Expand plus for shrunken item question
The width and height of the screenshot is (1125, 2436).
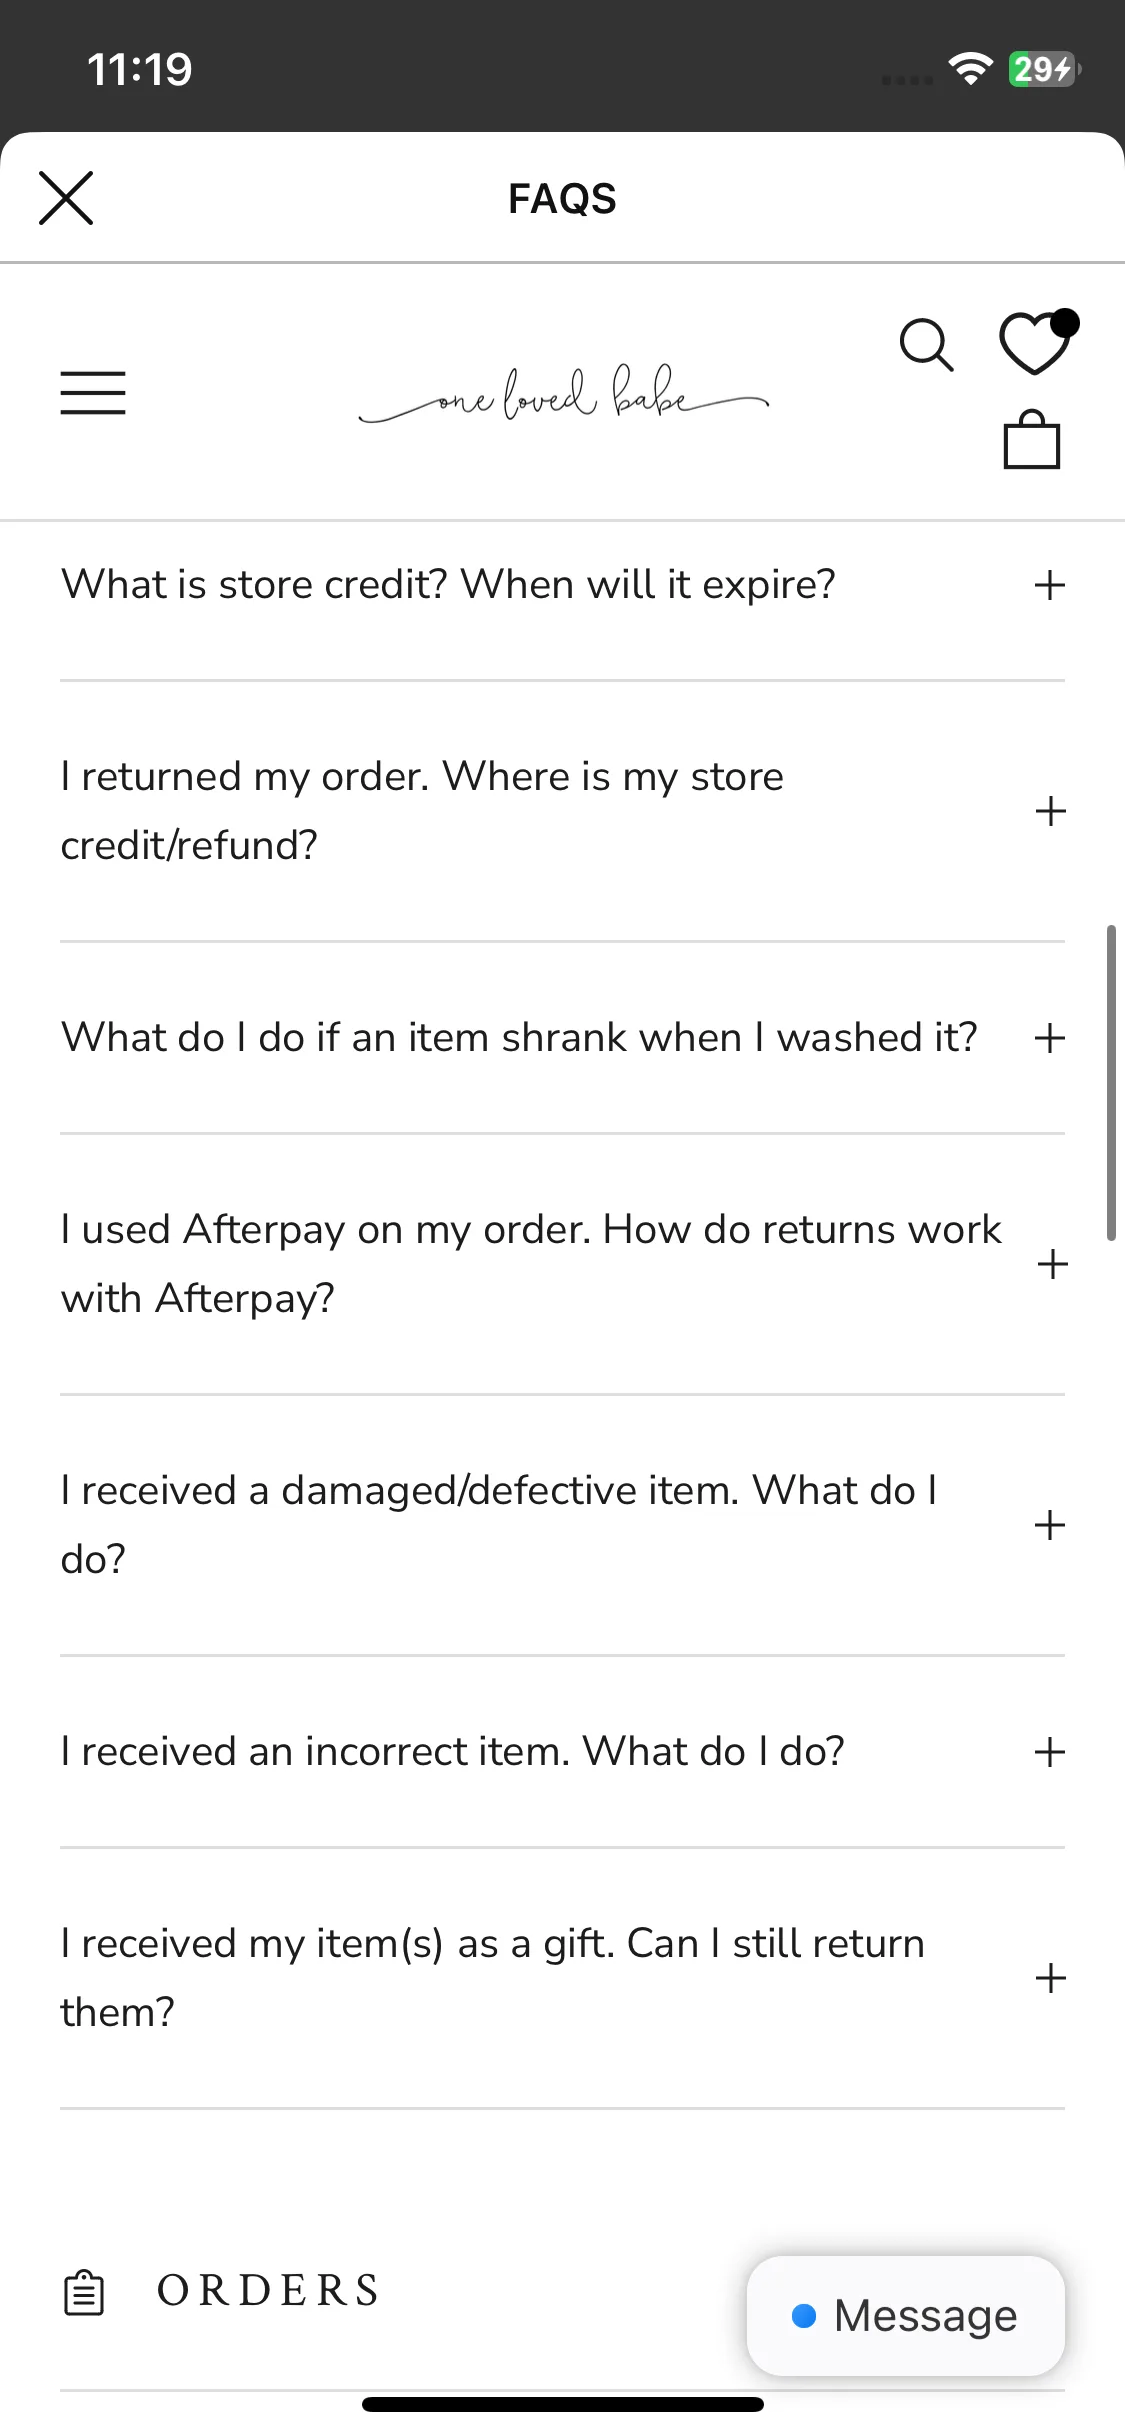[x=1049, y=1038]
